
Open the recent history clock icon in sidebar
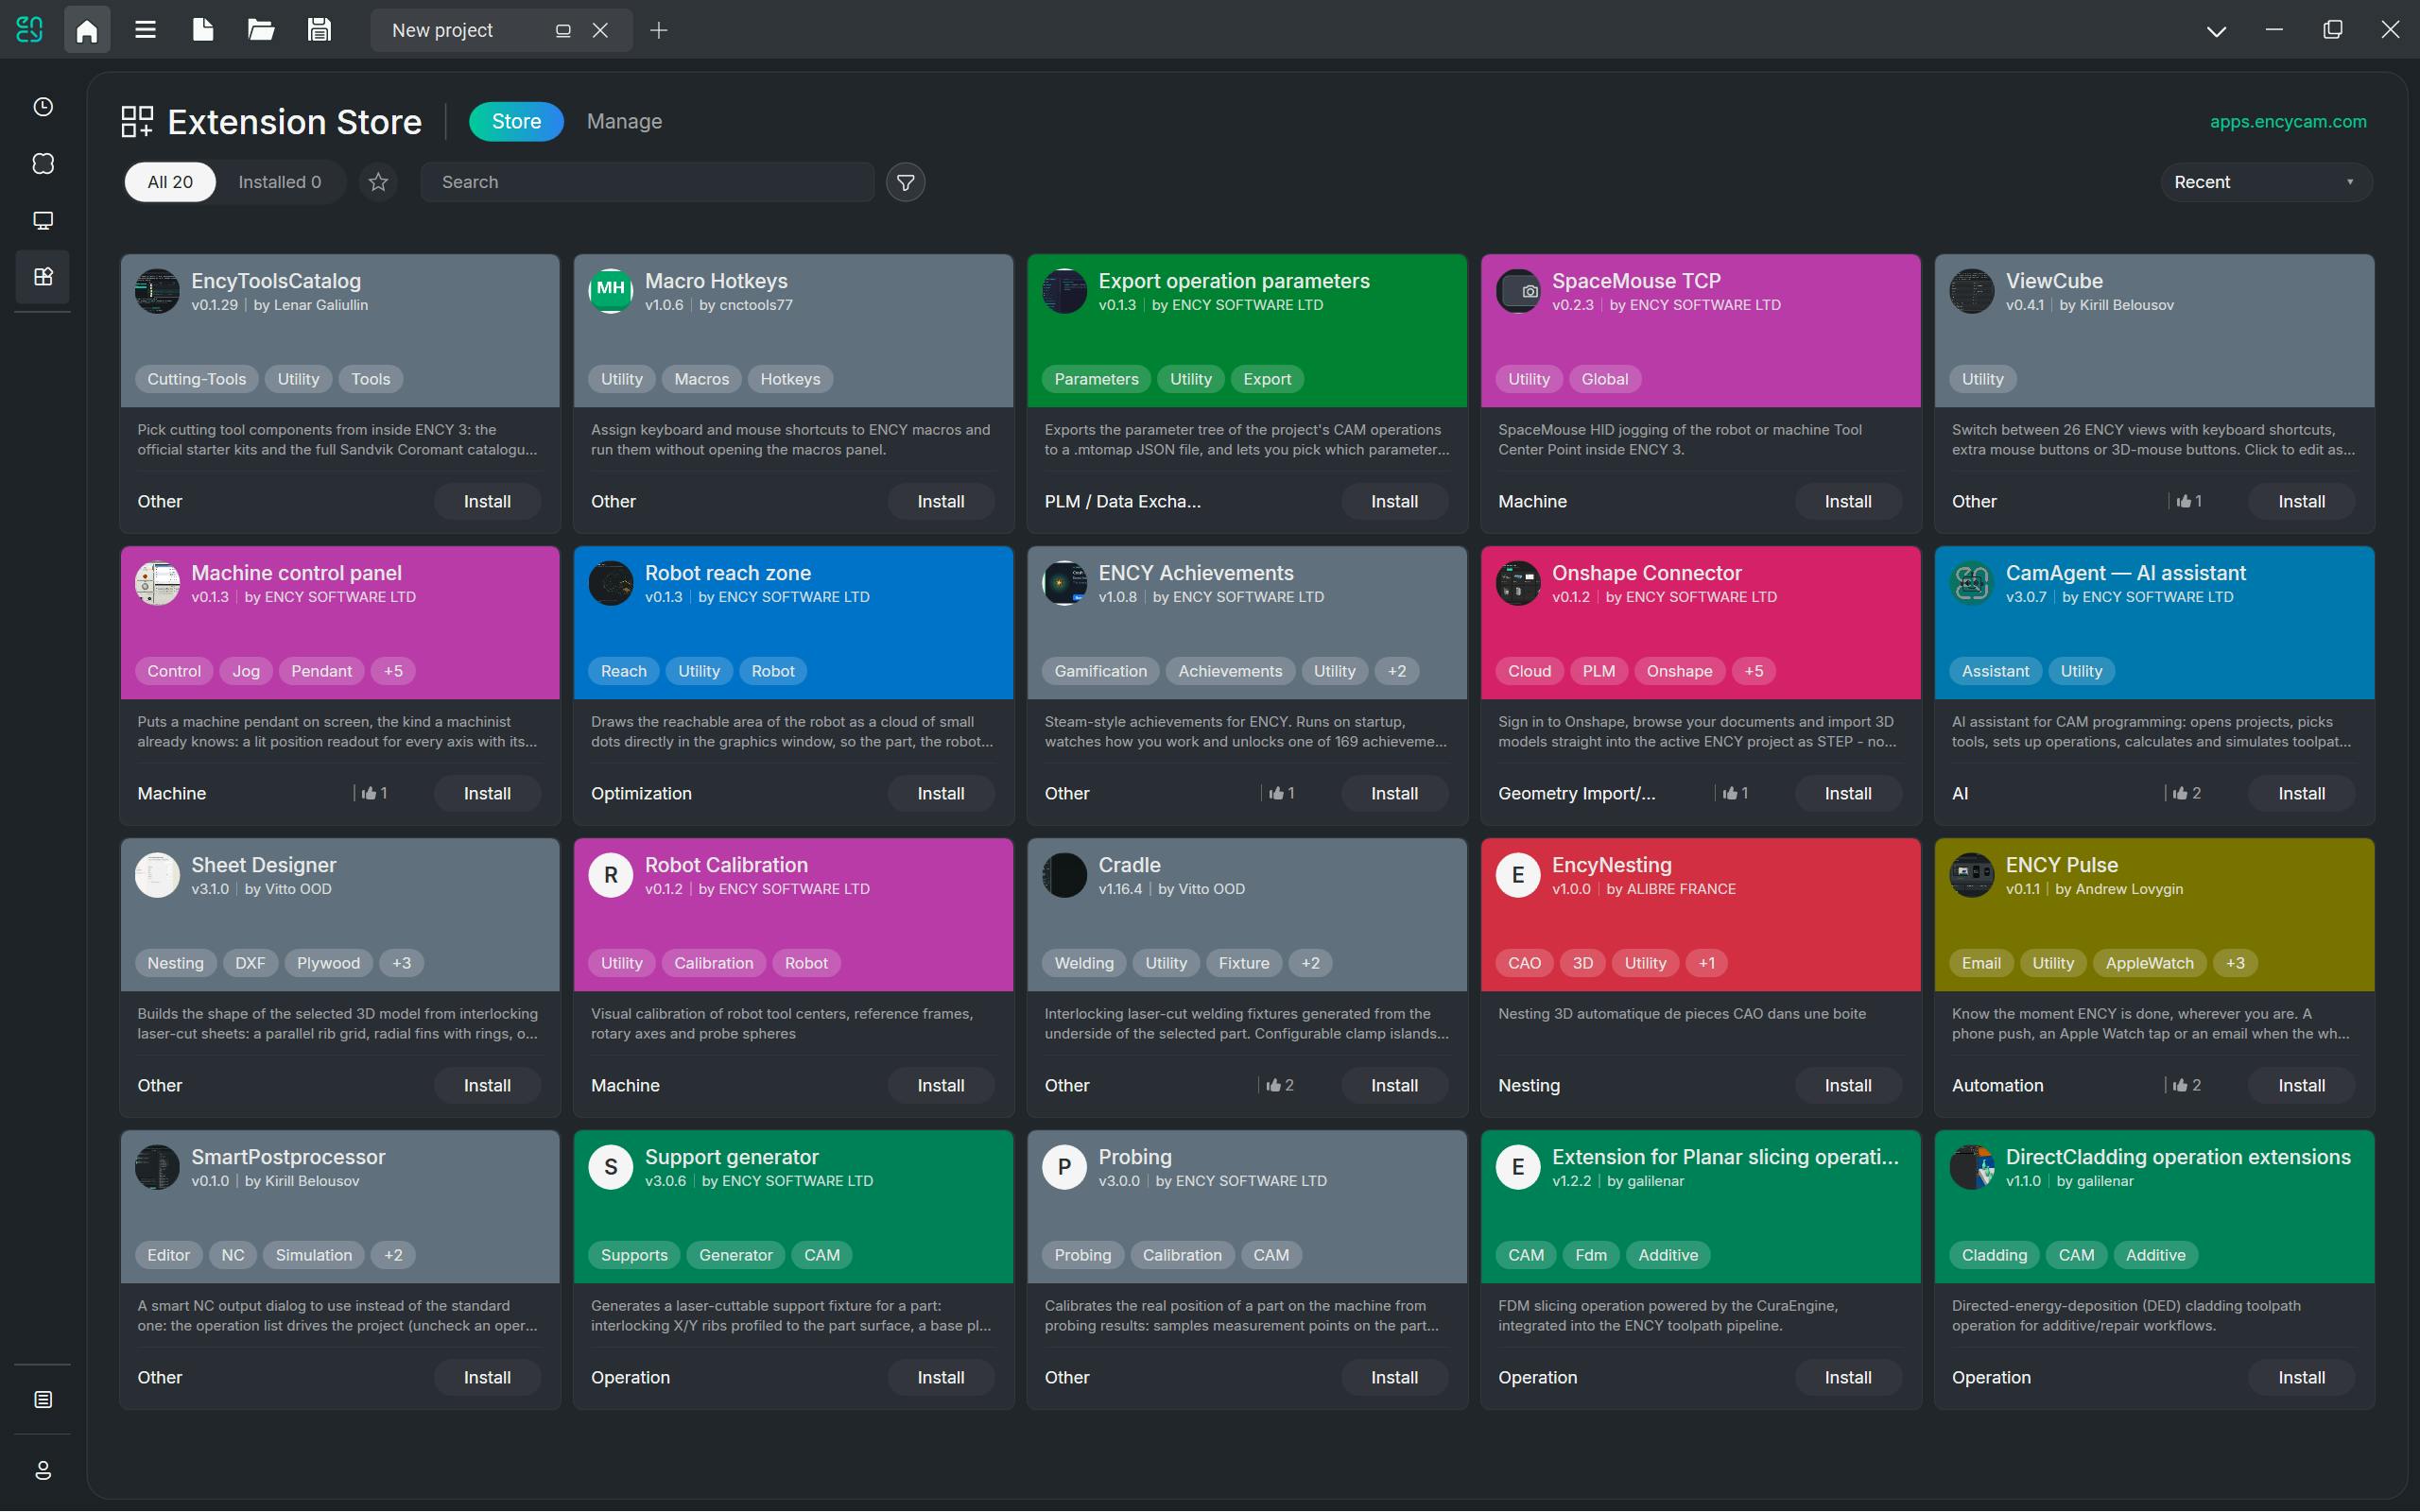click(43, 107)
